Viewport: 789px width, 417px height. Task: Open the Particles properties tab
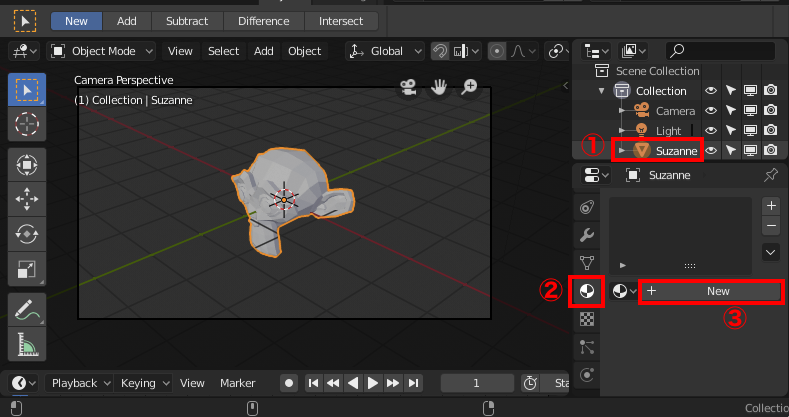point(587,347)
